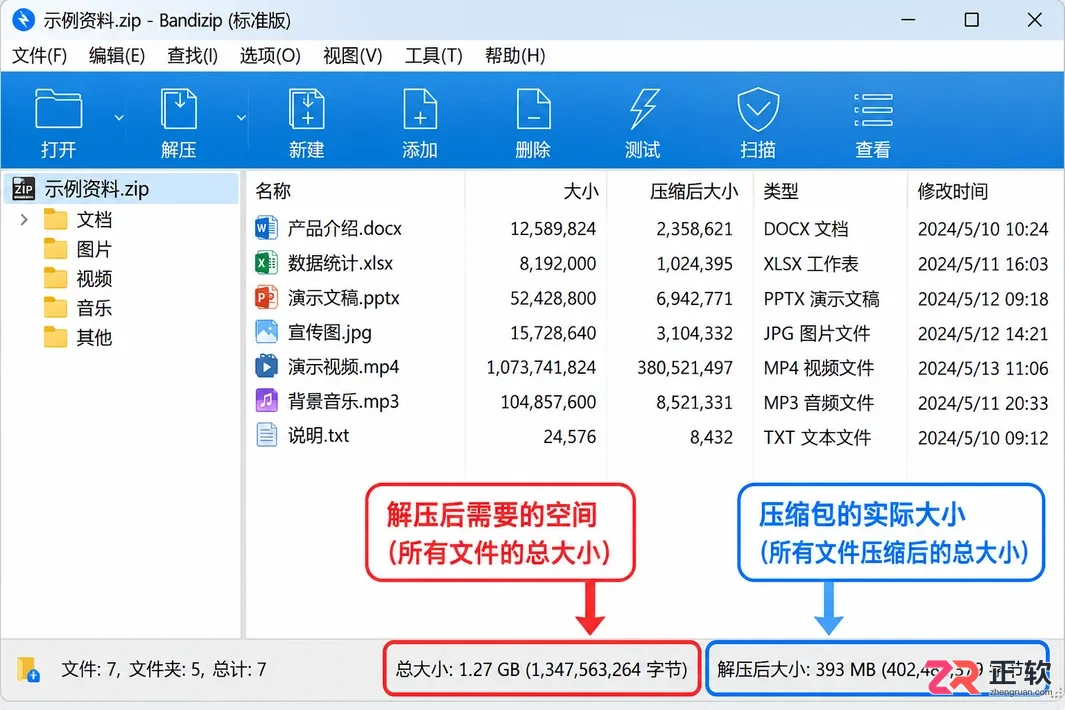Select file name 说明.txt

(318, 436)
